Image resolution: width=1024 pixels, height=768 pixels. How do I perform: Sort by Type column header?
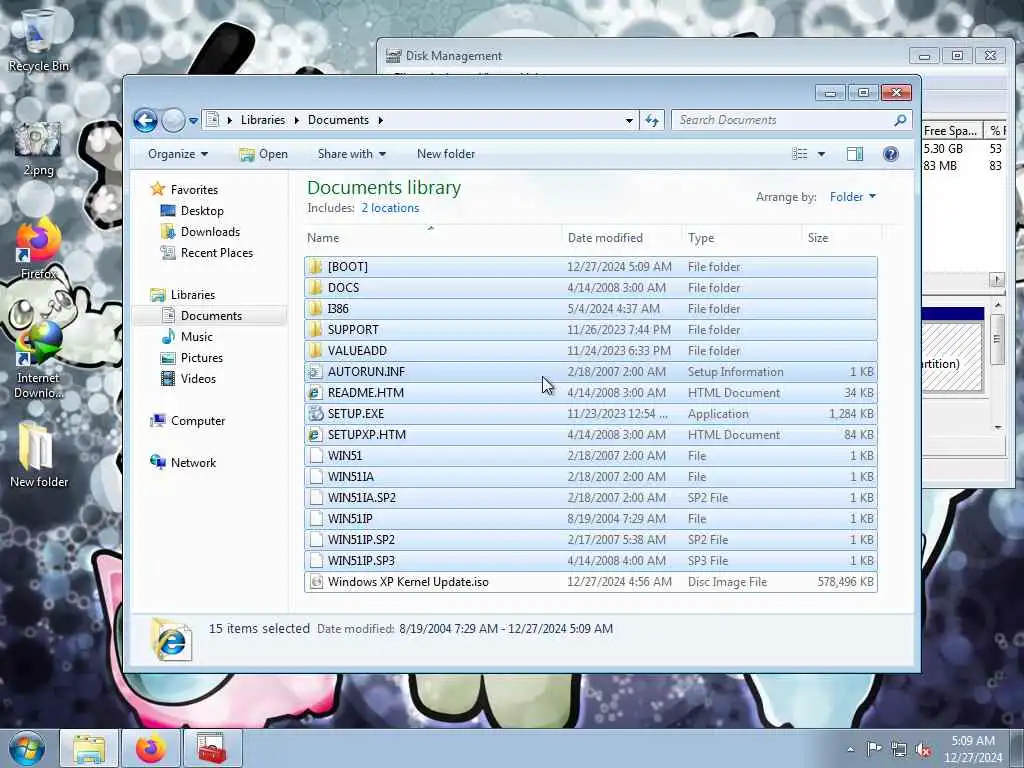pyautogui.click(x=742, y=238)
